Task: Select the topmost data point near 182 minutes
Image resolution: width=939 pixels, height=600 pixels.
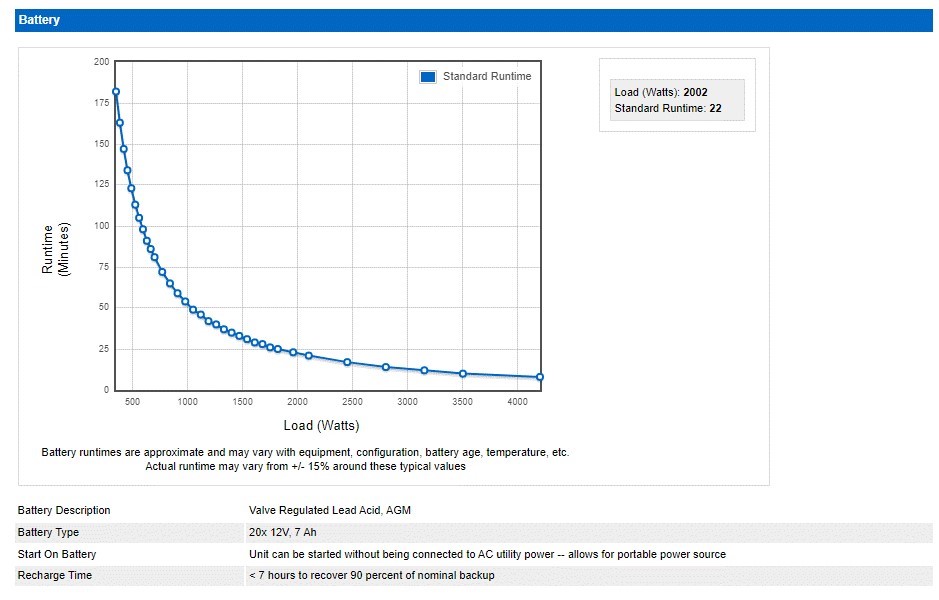Action: click(x=116, y=92)
